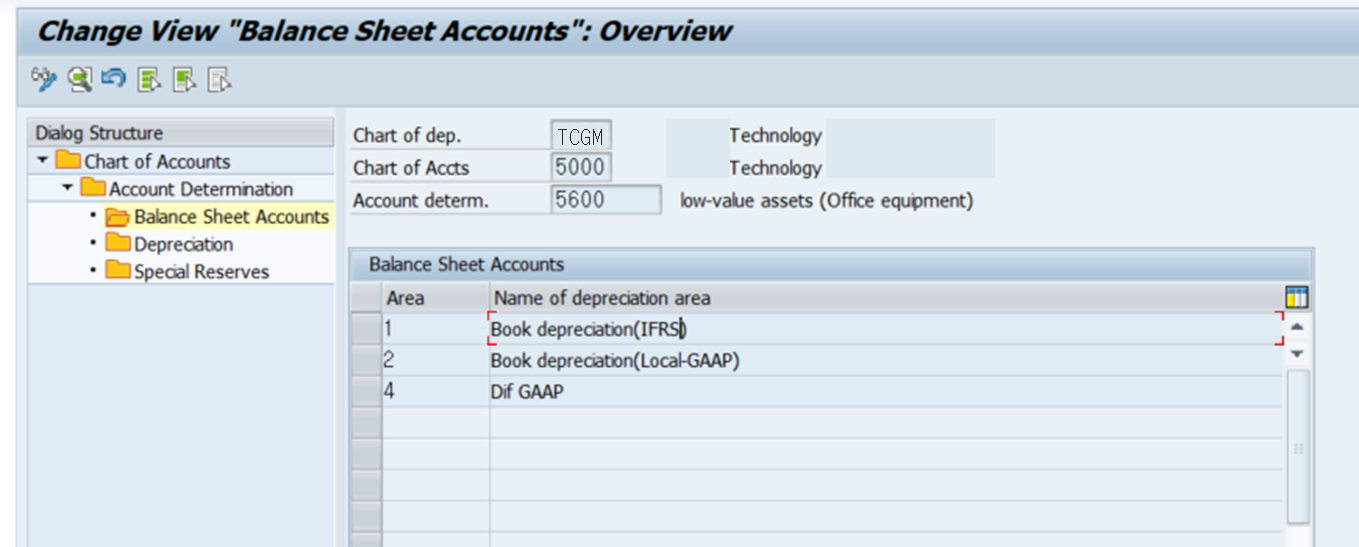Click the Area column header

pyautogui.click(x=436, y=298)
